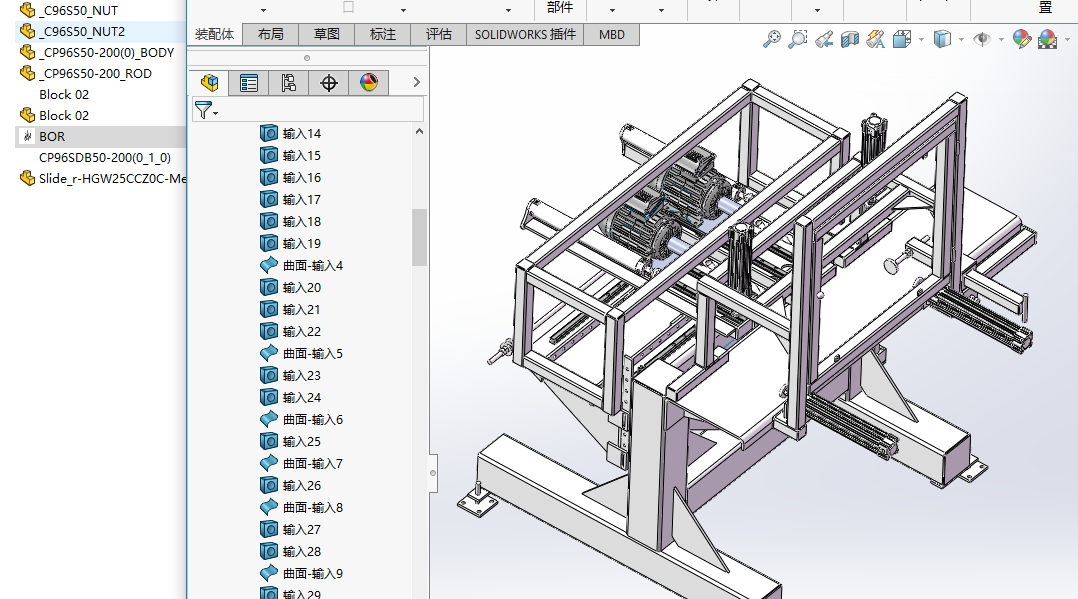
Task: Open the ConfigurationManager tab icon
Action: (x=289, y=83)
